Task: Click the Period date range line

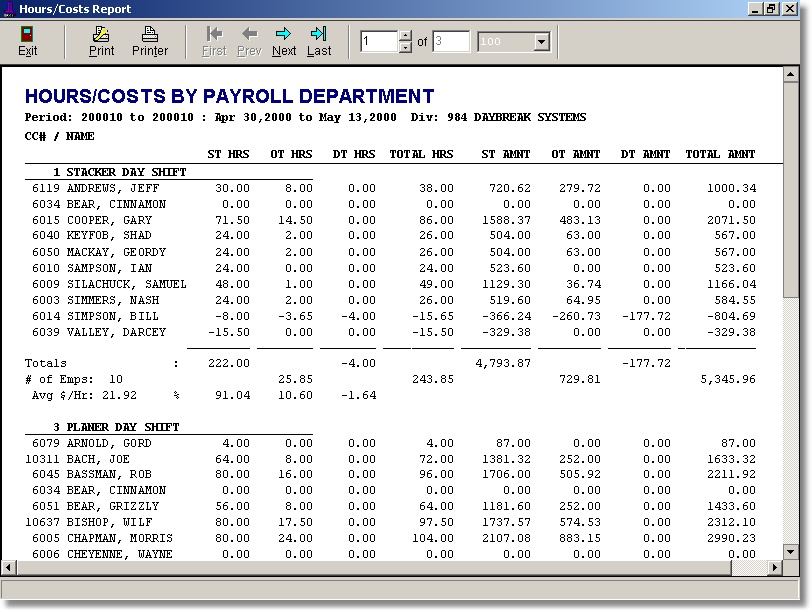Action: (305, 118)
